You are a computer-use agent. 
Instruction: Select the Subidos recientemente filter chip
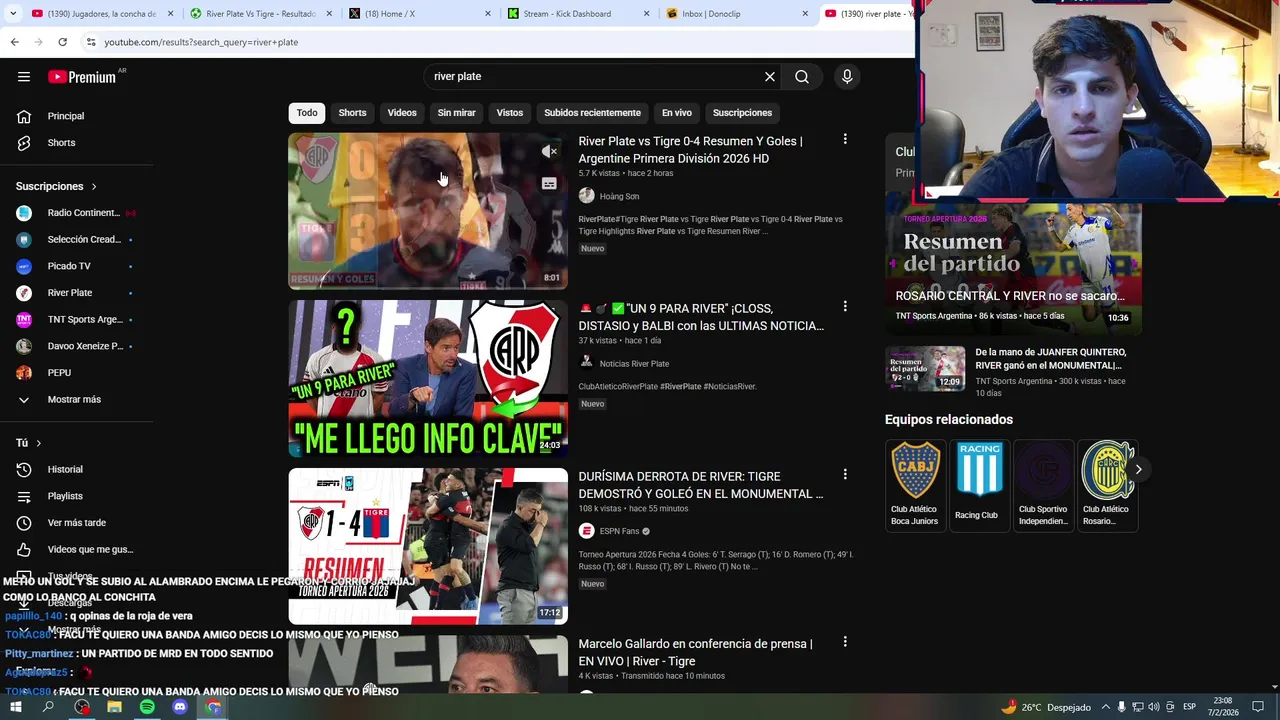592,113
